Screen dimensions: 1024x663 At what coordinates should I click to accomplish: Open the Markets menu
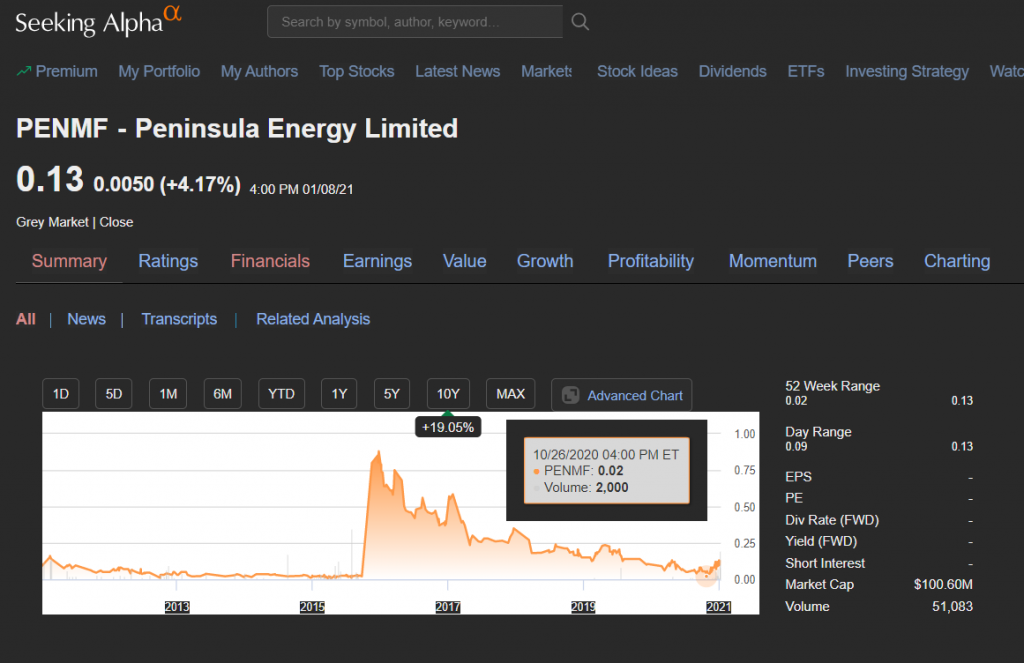[547, 71]
